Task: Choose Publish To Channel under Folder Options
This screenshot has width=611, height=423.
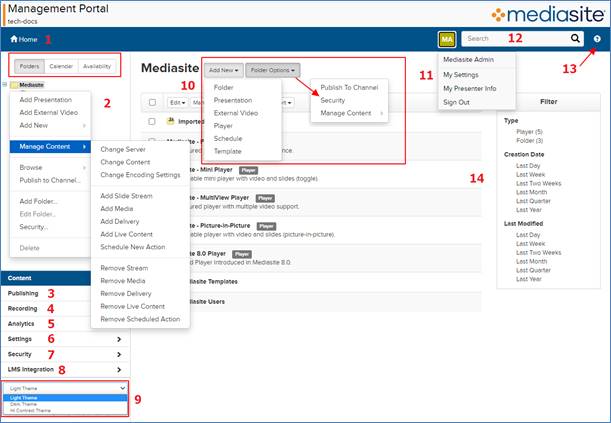Action: [349, 88]
